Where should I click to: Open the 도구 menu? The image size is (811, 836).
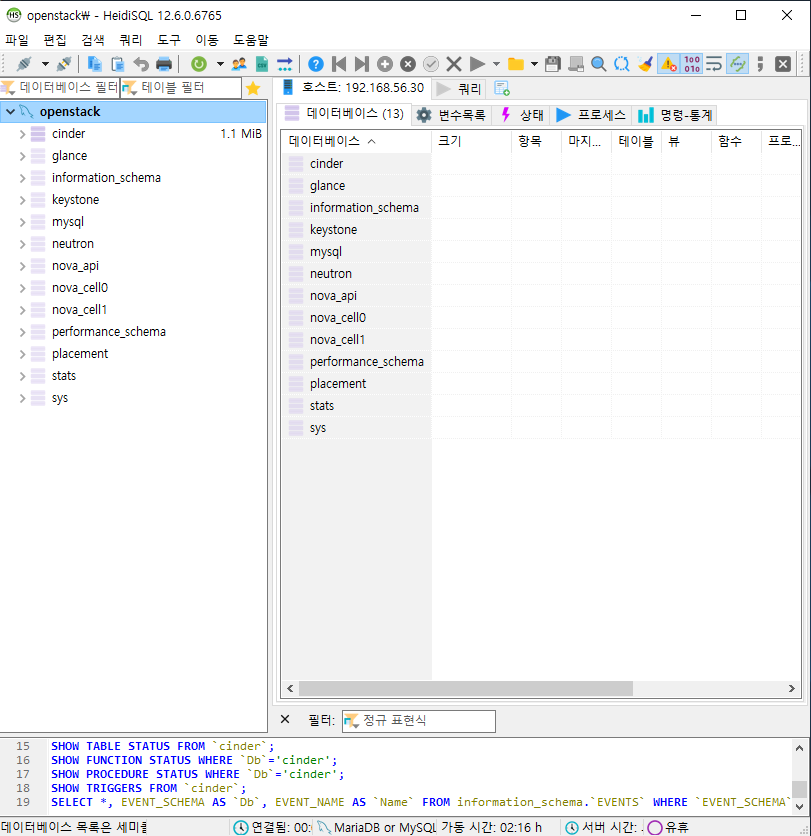[168, 40]
